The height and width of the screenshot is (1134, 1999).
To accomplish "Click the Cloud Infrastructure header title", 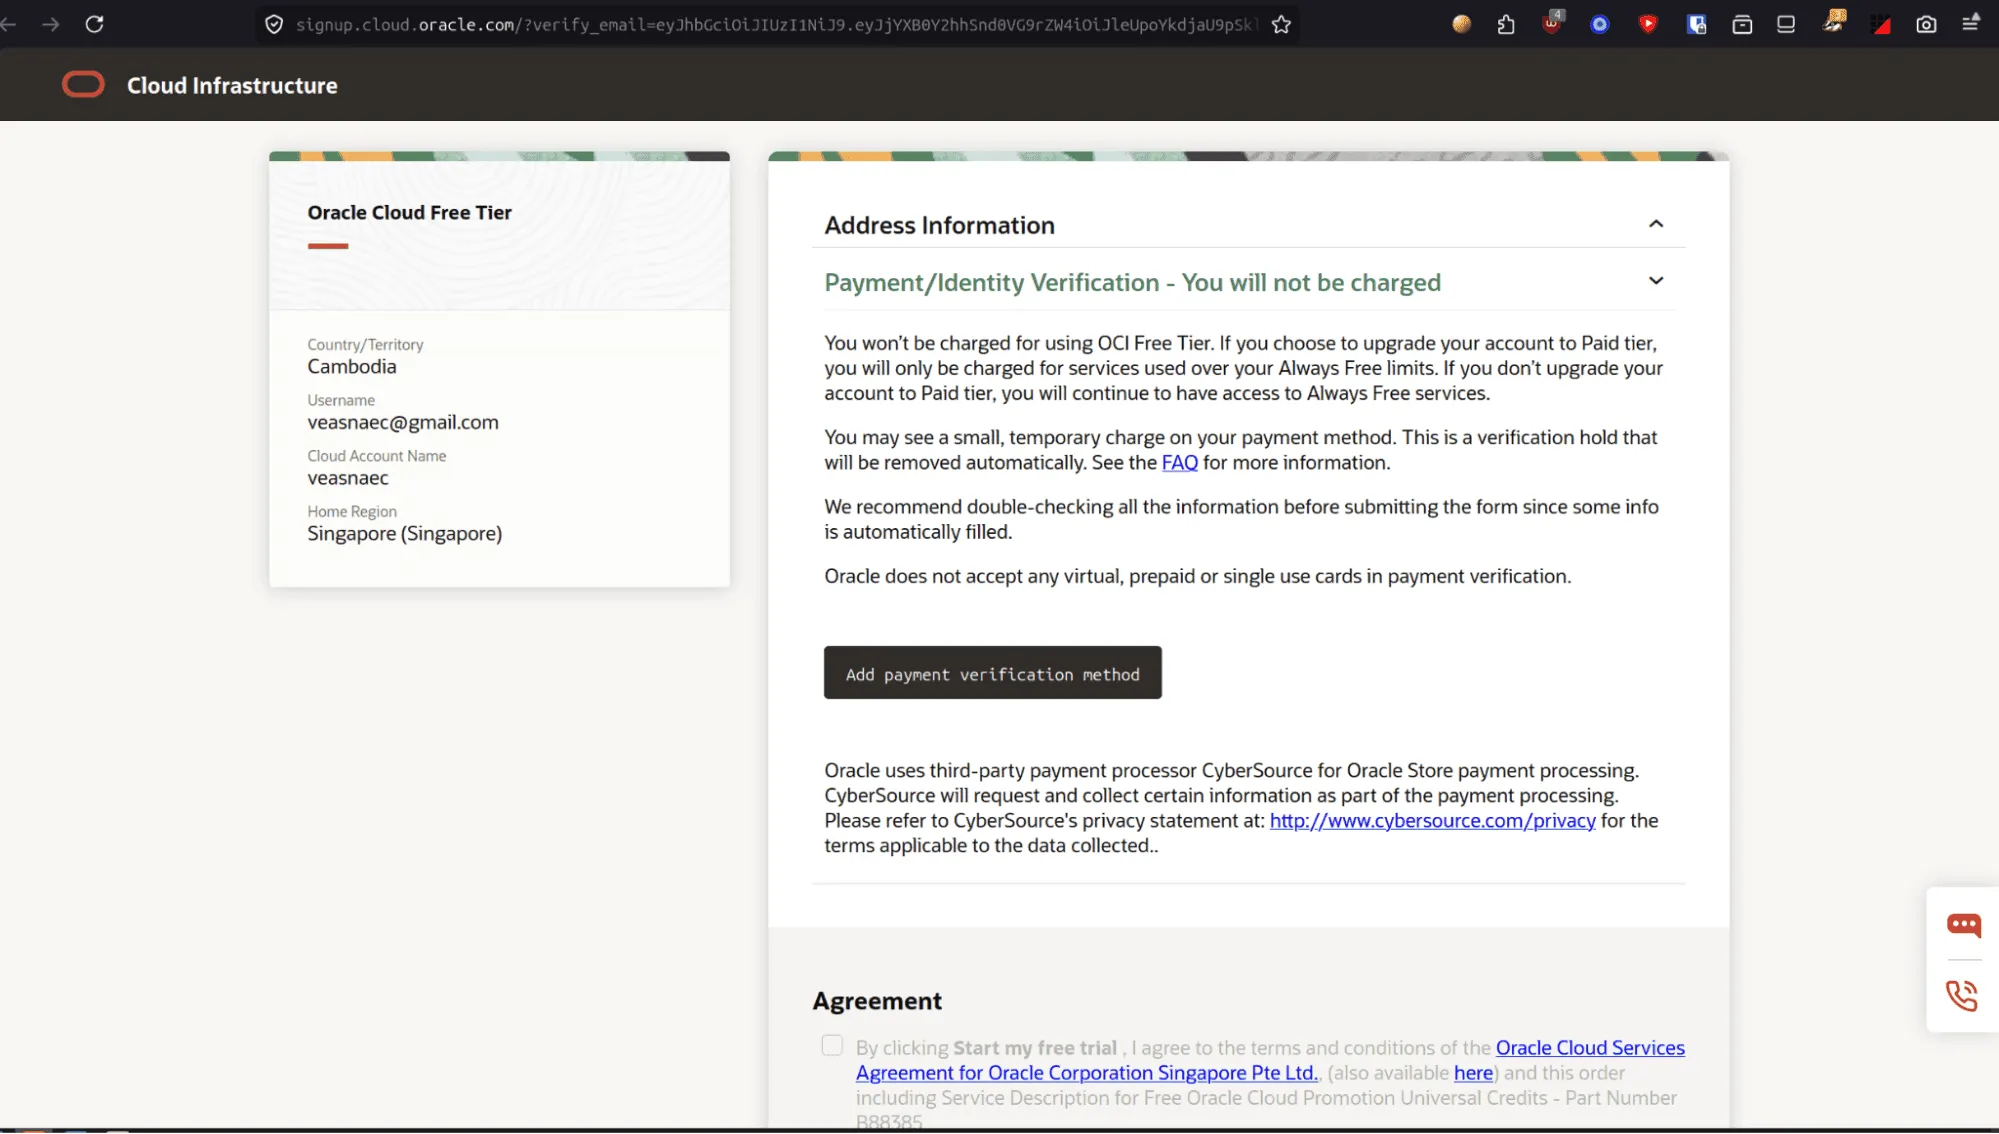I will tap(232, 86).
